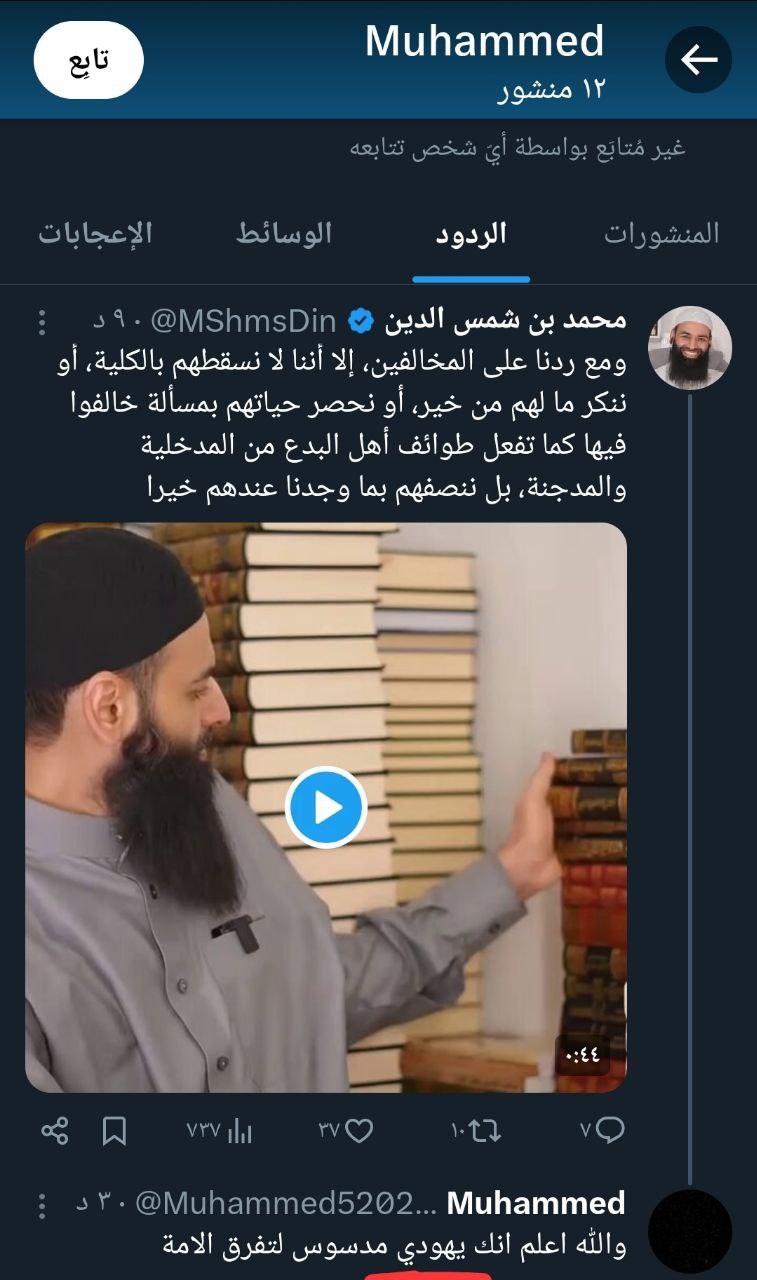Open the verified badge next to author name
Screen dimensions: 757x1280
click(360, 321)
